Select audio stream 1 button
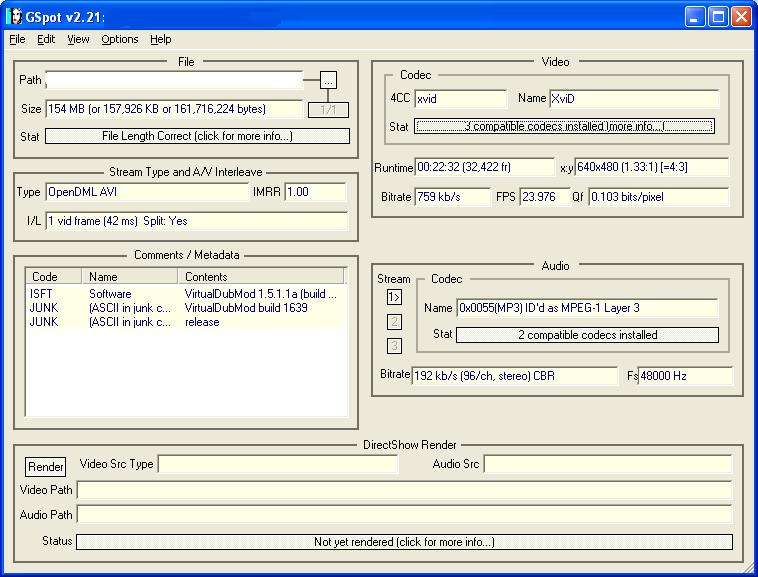This screenshot has height=577, width=758. click(394, 297)
